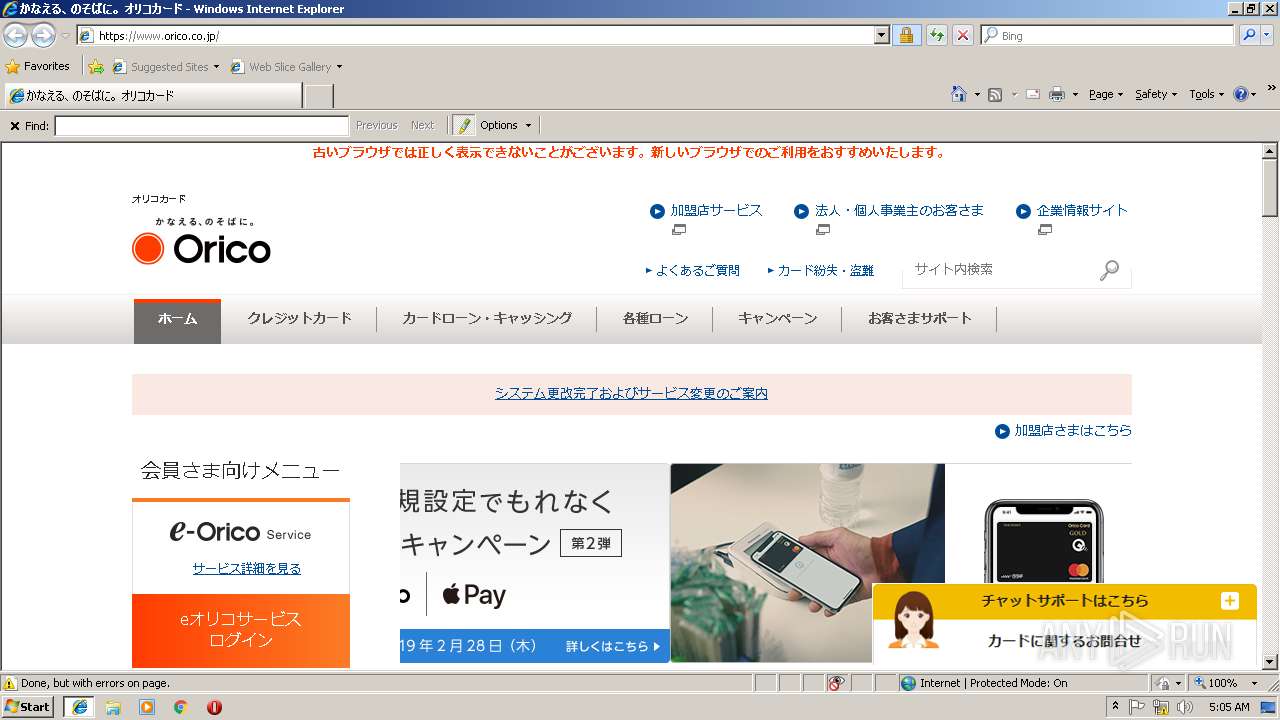Open Internet Explorer from the taskbar
The width and height of the screenshot is (1280, 720).
coord(79,707)
